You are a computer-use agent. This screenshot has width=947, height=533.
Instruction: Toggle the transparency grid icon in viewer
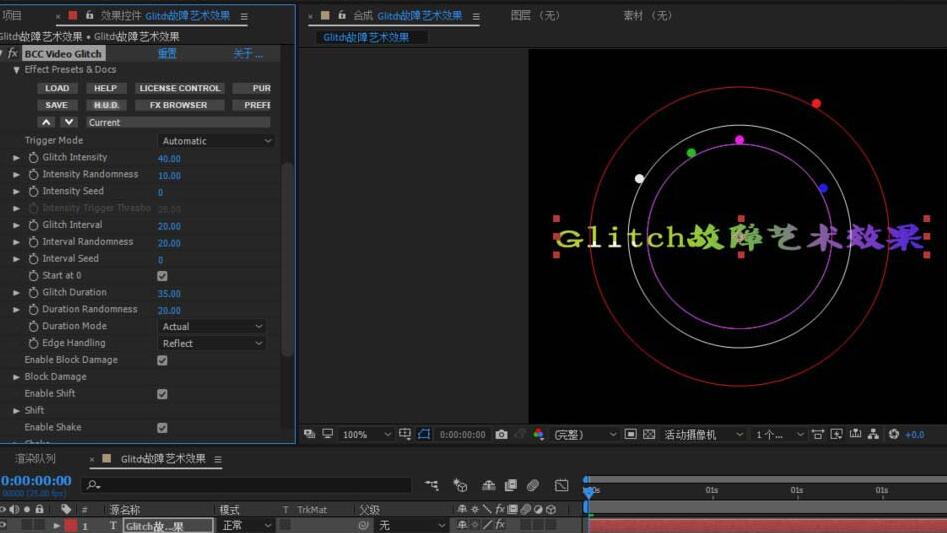(x=649, y=435)
